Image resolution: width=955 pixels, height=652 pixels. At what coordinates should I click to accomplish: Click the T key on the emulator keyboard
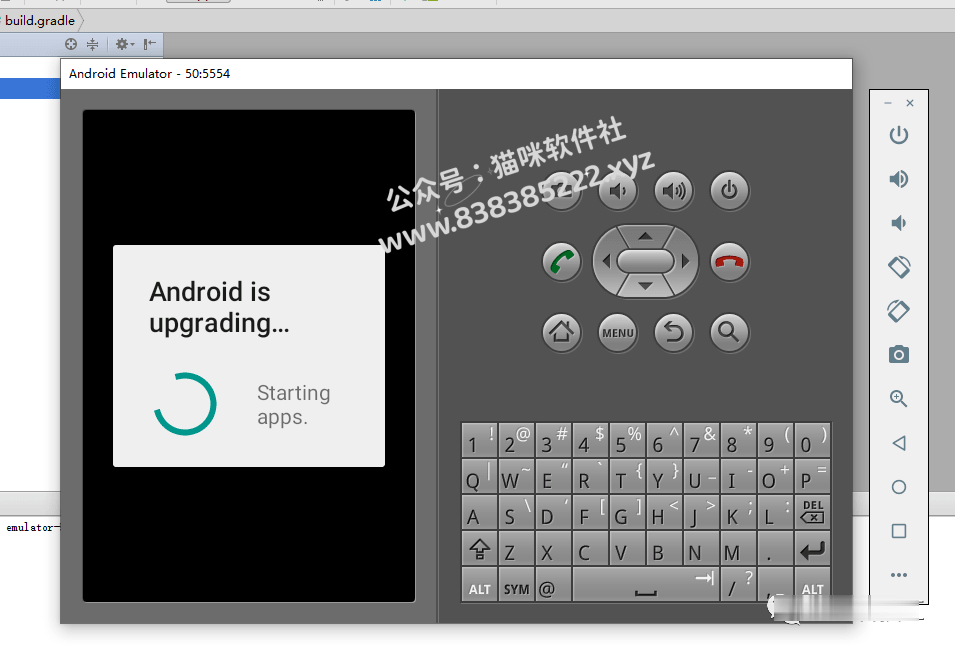click(627, 477)
